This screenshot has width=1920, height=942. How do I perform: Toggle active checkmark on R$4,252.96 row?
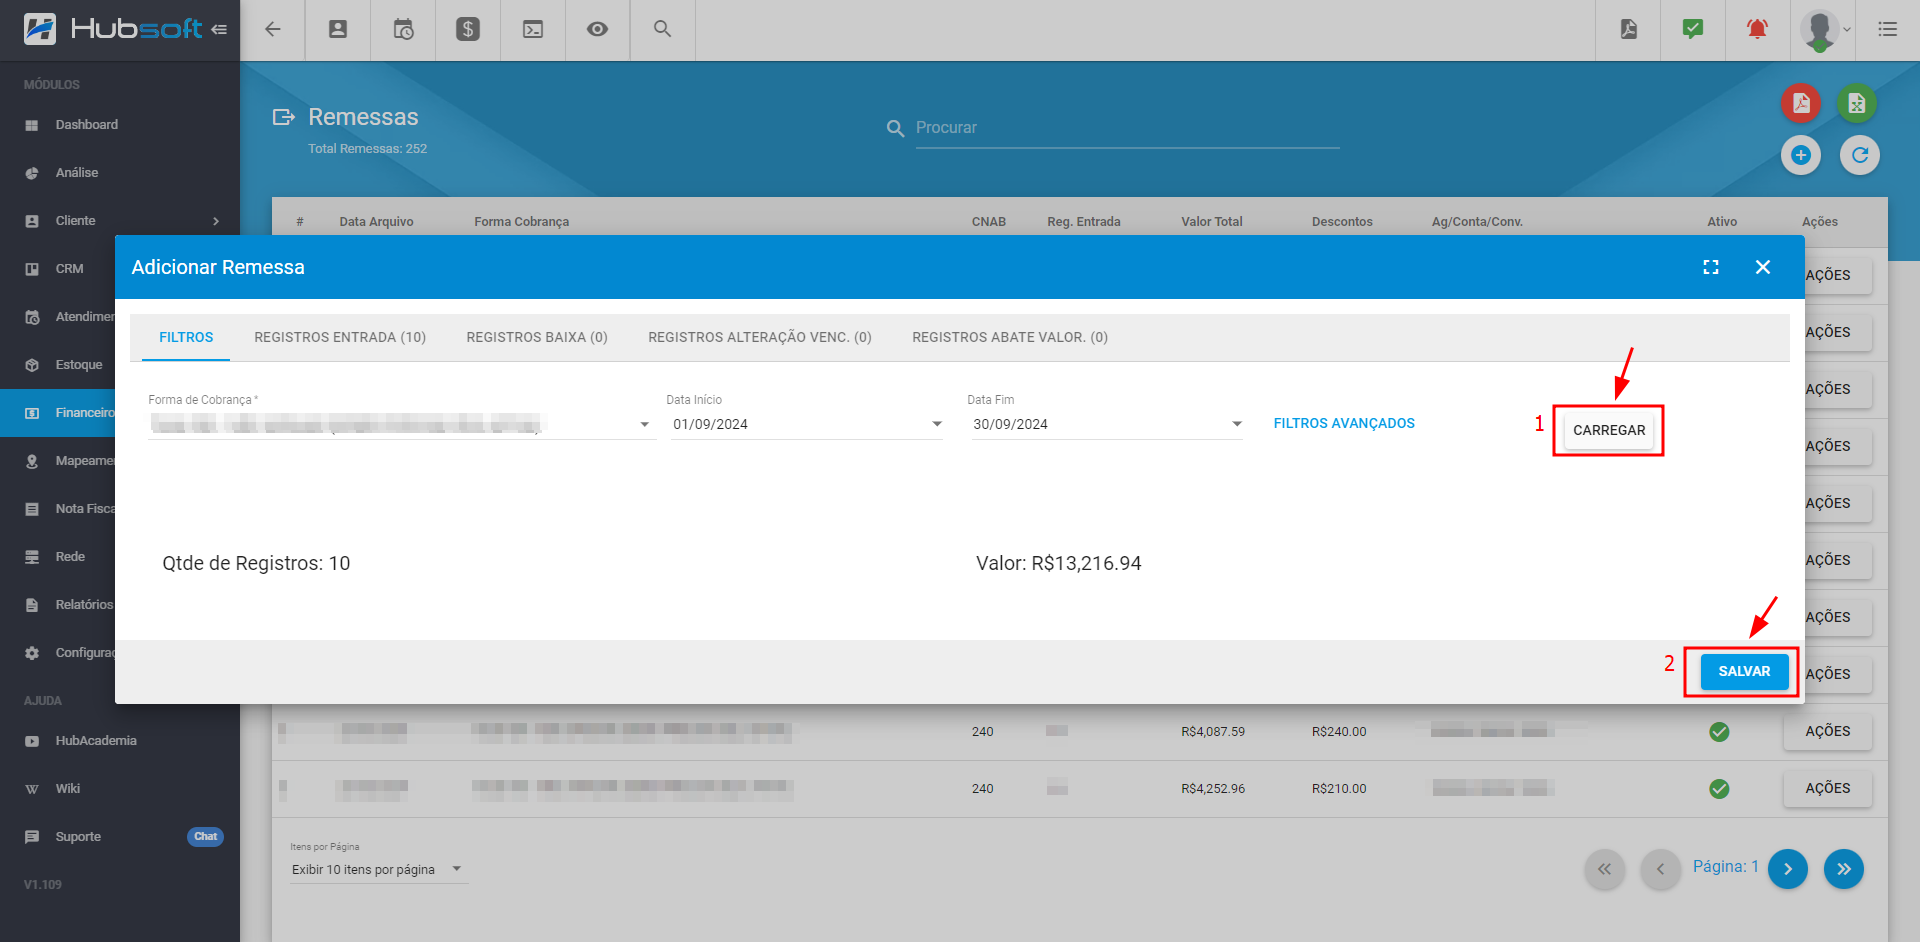coord(1719,789)
